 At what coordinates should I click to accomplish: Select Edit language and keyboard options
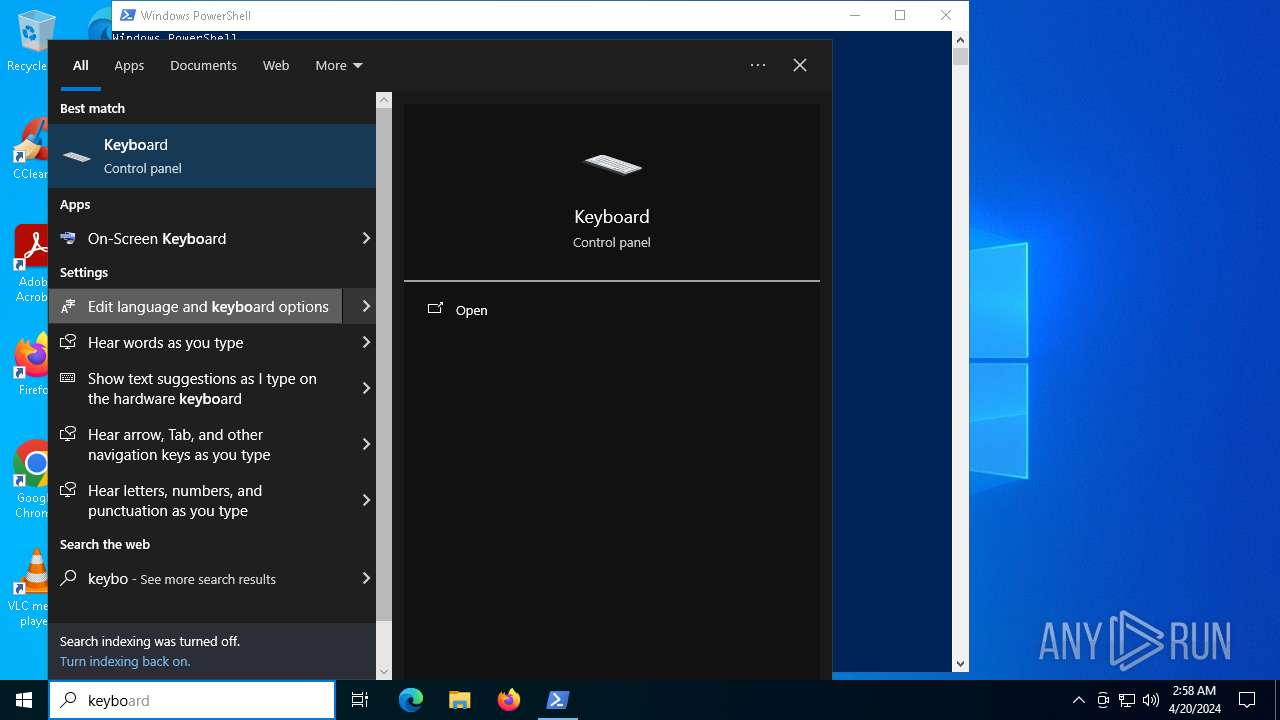(x=195, y=306)
